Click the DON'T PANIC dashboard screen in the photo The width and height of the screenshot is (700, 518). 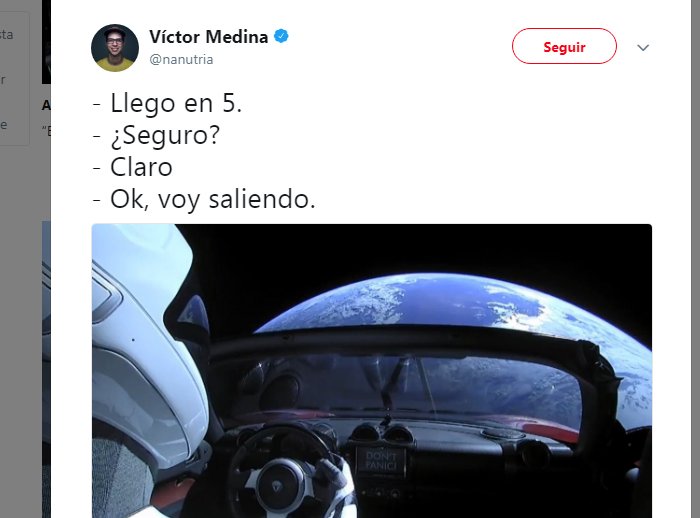click(381, 461)
